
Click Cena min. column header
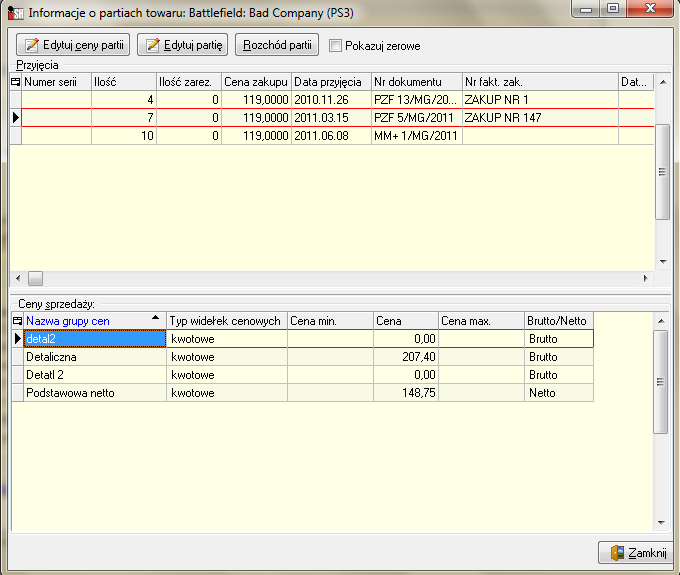330,321
